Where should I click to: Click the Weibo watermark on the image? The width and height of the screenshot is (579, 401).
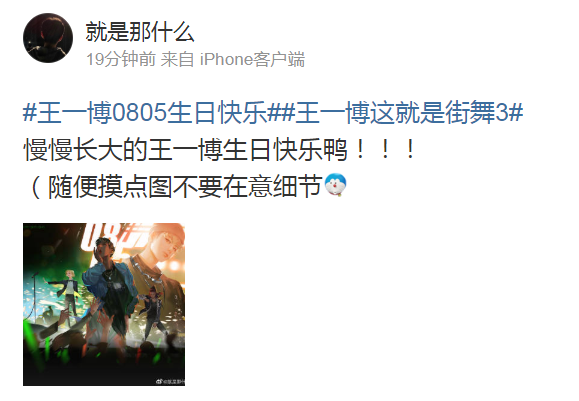pyautogui.click(x=170, y=381)
